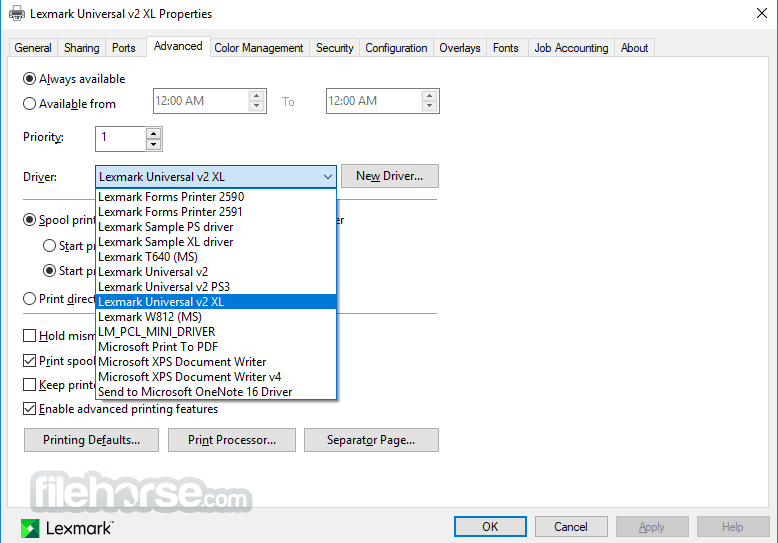778x543 pixels.
Task: Choose Lexmark Sample XL driver
Action: pos(216,242)
